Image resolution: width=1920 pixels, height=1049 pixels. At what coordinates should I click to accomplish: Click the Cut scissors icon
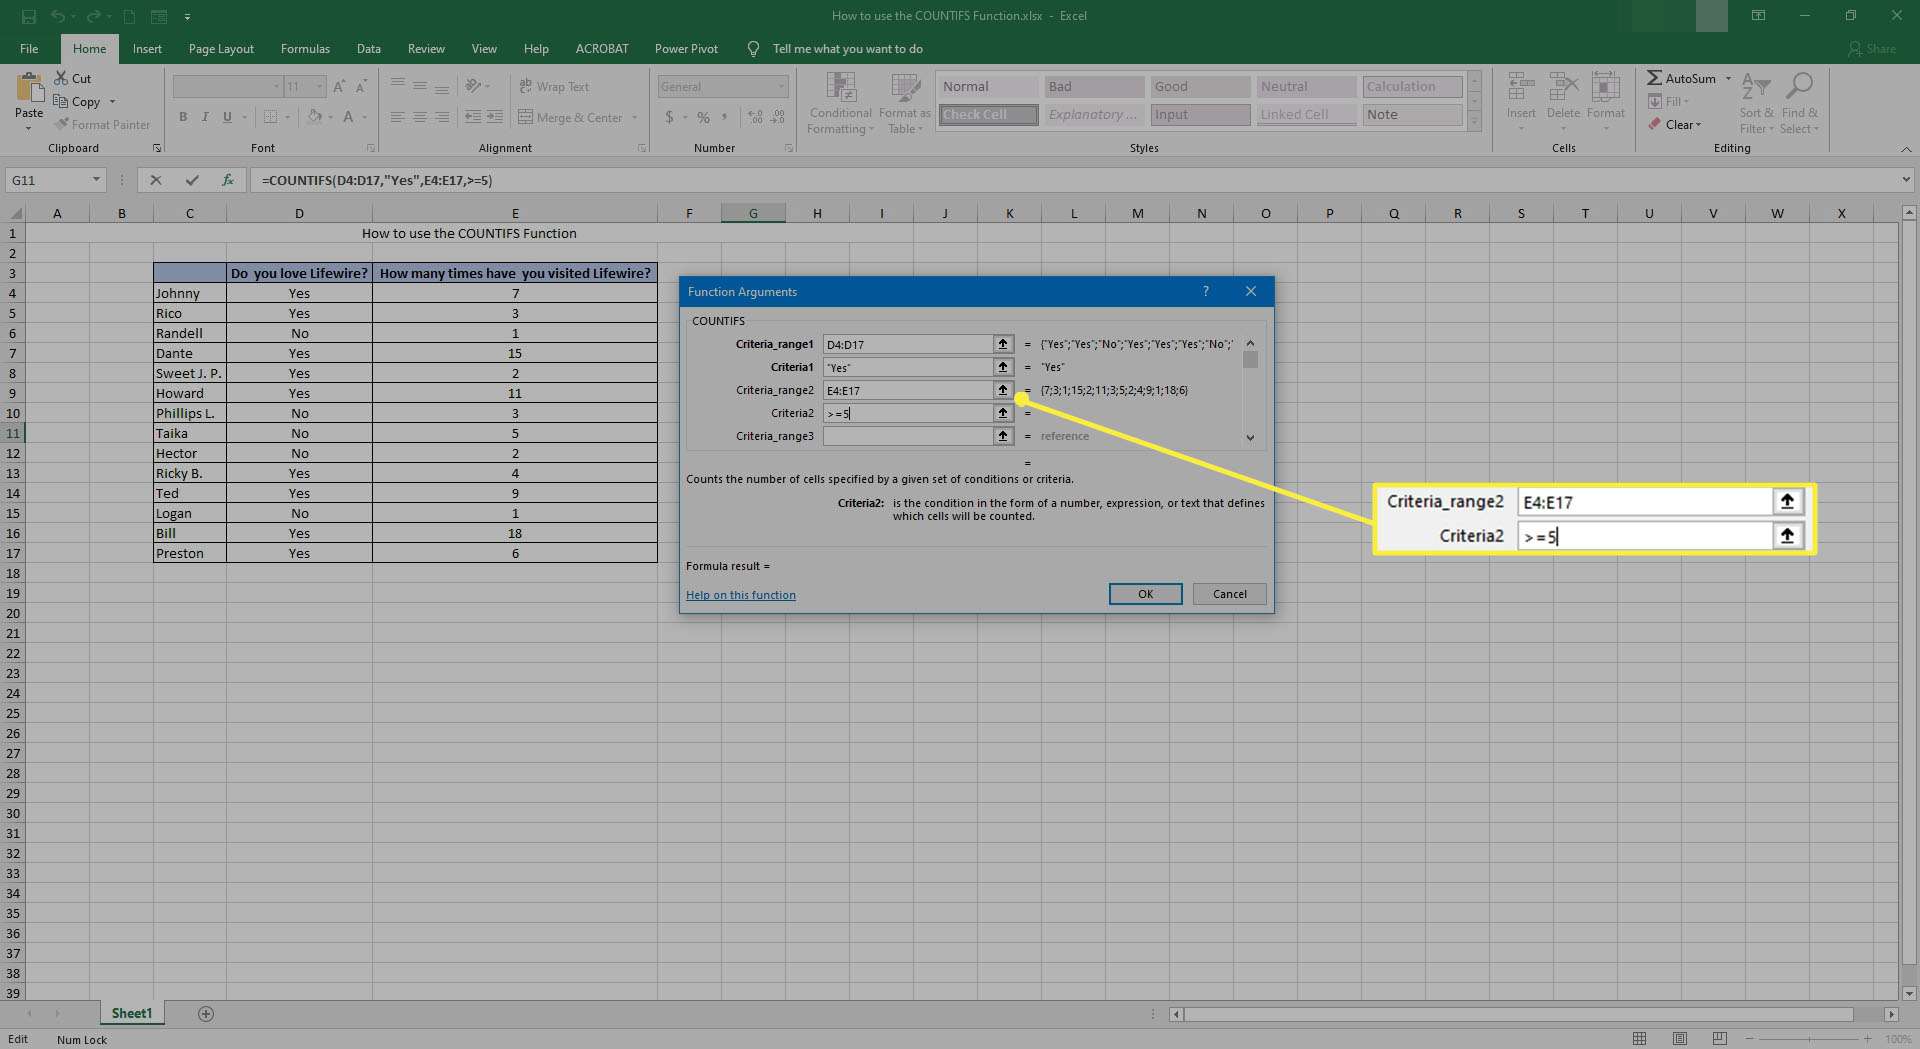[61, 78]
